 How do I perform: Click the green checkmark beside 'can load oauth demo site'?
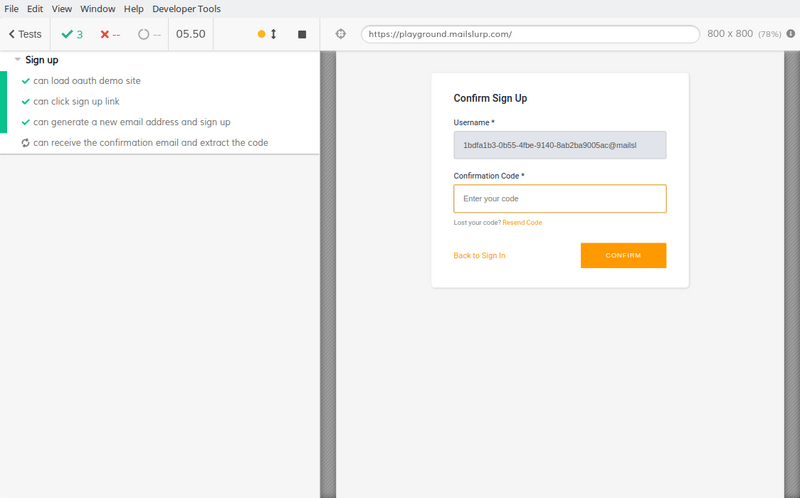[26, 81]
